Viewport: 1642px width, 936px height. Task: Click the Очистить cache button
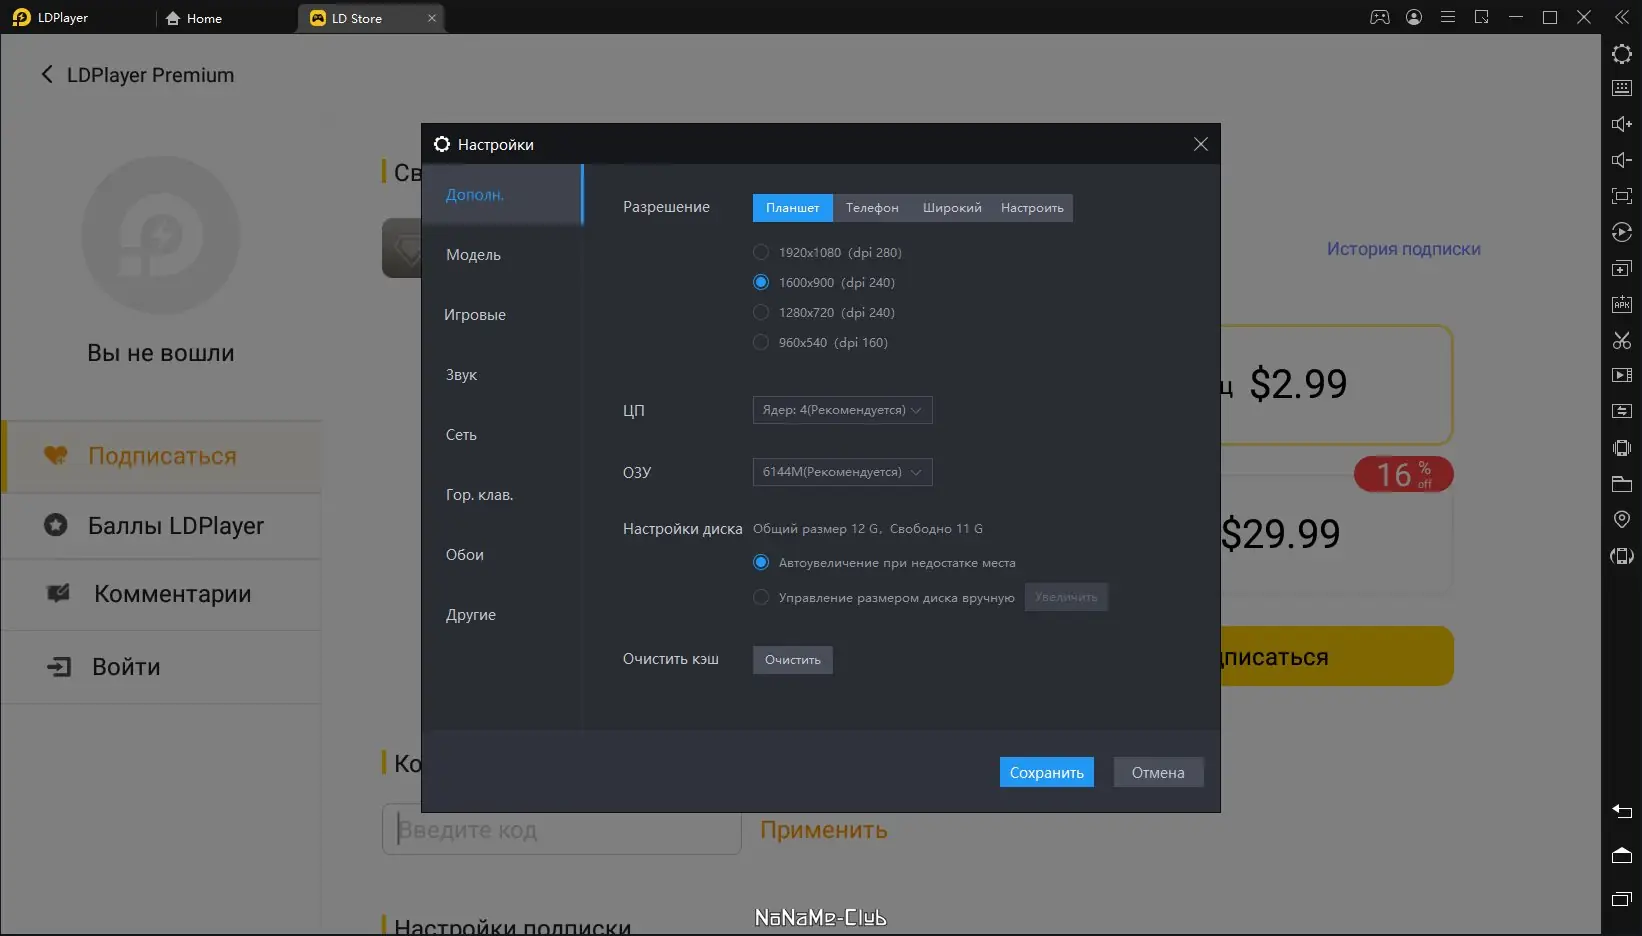(x=793, y=660)
